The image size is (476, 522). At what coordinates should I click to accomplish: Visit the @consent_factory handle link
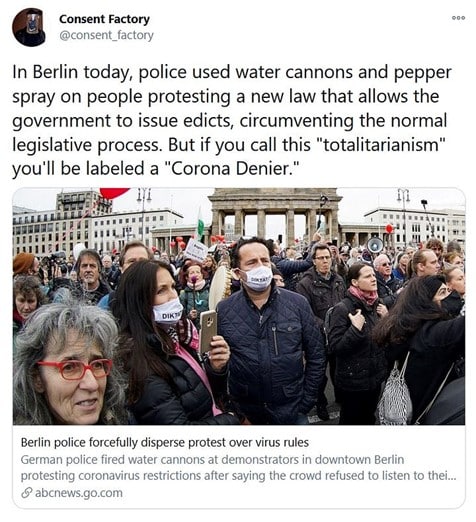[106, 35]
